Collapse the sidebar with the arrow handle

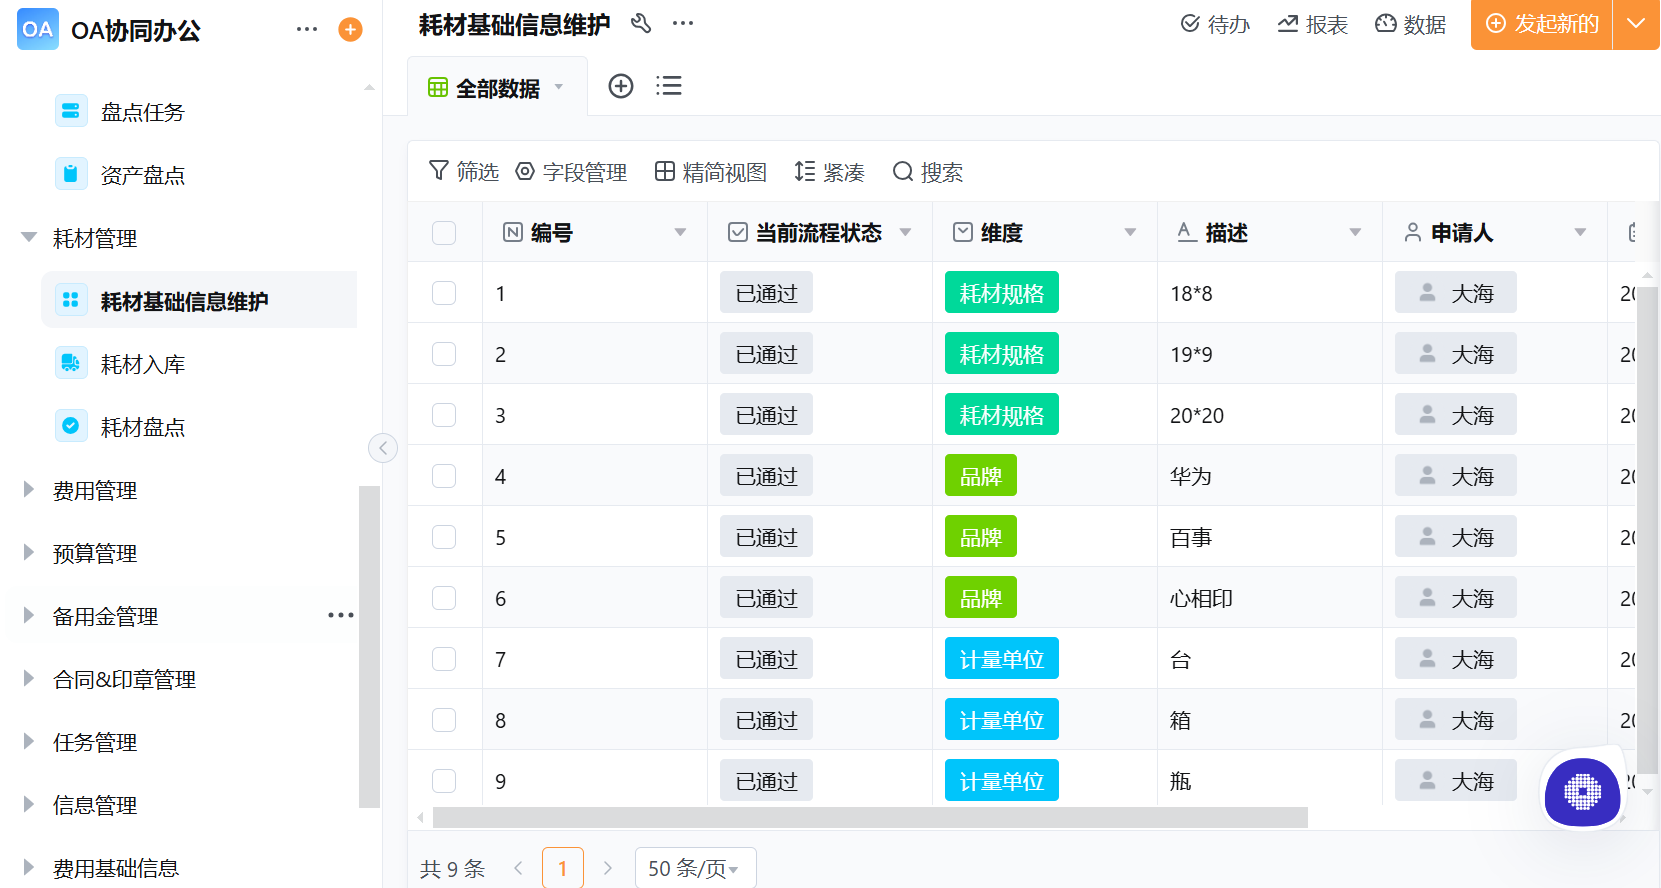click(383, 447)
